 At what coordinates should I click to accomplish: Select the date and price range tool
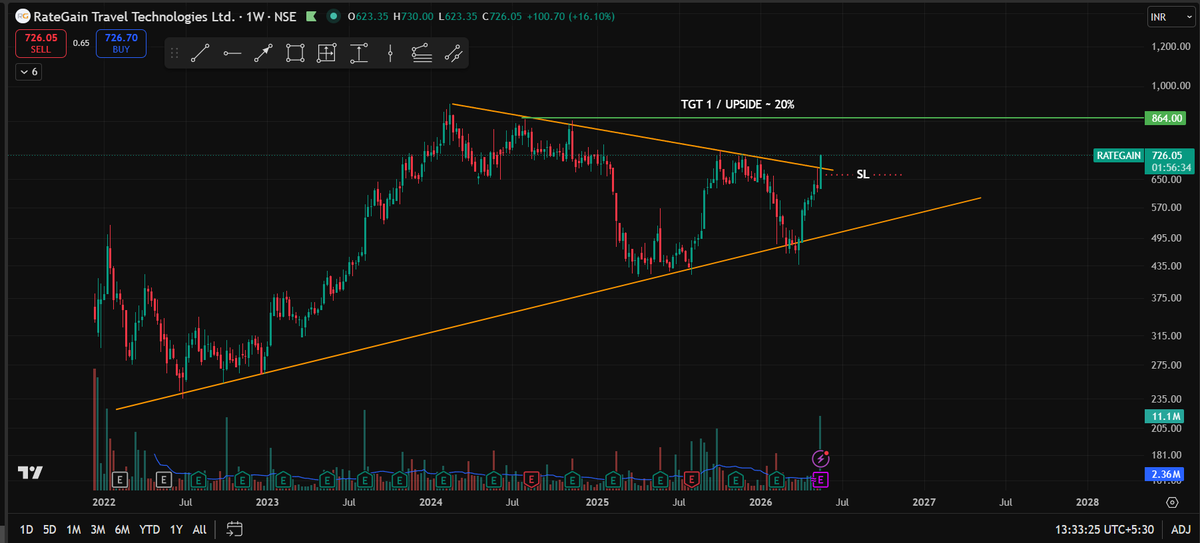pyautogui.click(x=327, y=53)
